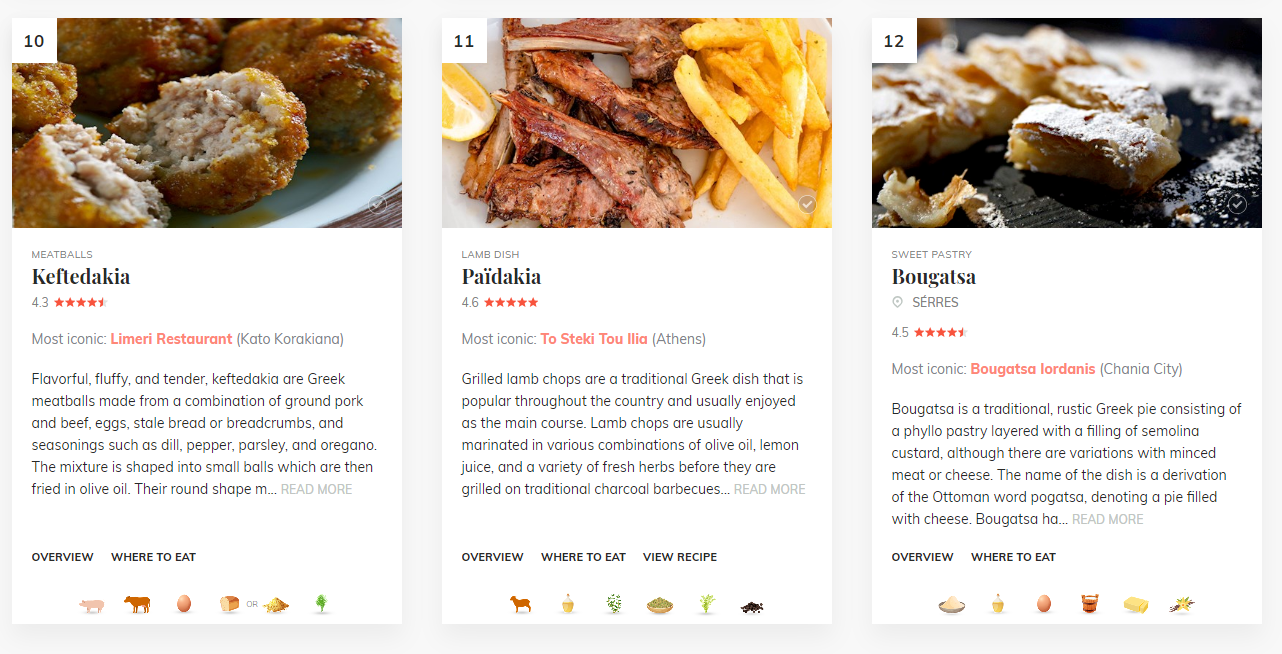Click the milk bucket icon under Bougatsa
The image size is (1282, 654).
click(1090, 604)
